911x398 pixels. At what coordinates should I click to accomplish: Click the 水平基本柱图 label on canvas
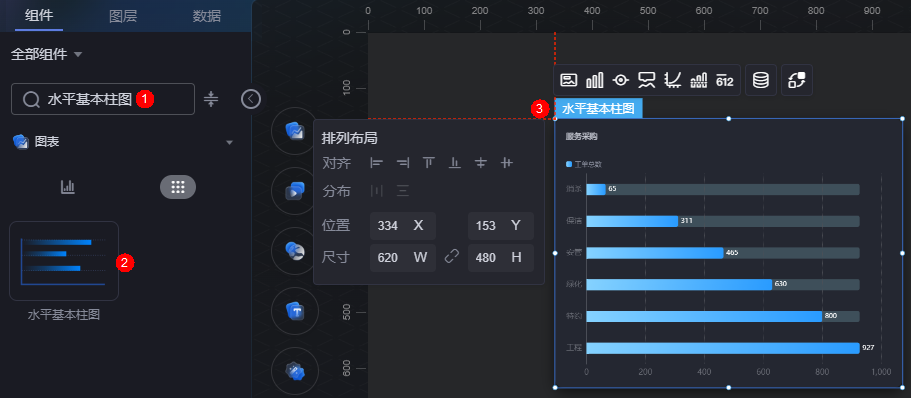click(598, 108)
